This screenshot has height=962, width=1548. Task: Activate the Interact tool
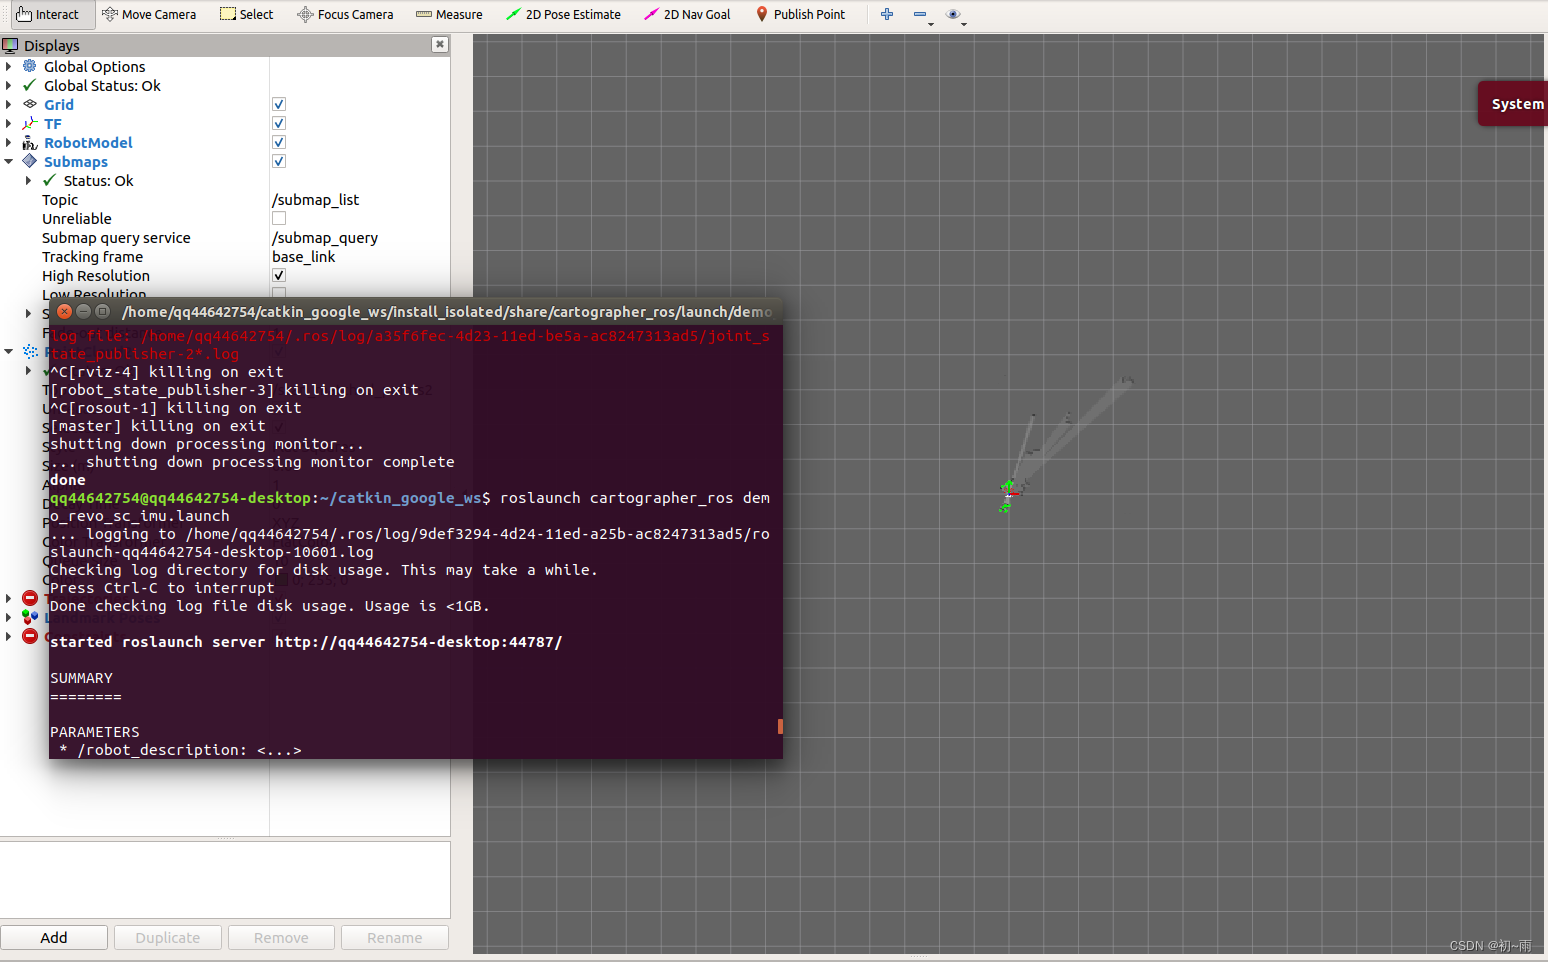point(47,14)
